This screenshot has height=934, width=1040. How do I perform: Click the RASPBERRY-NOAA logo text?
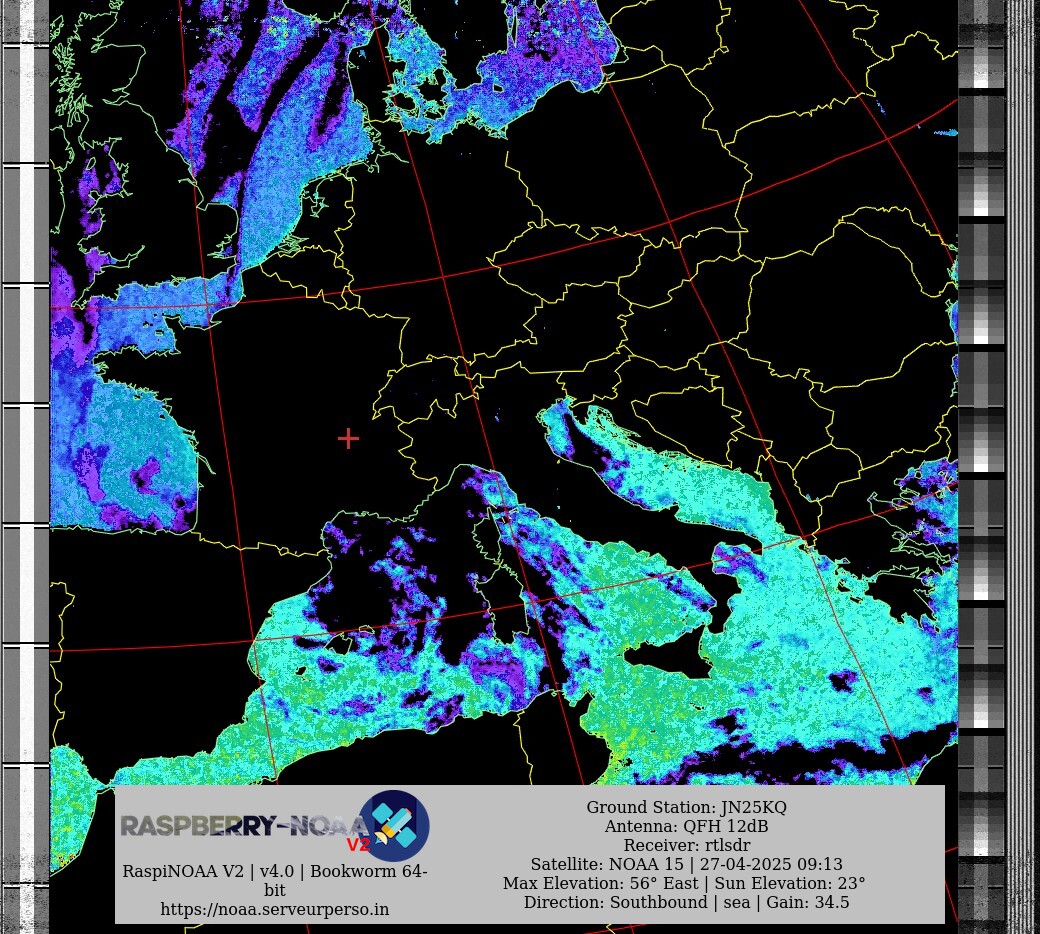pyautogui.click(x=244, y=827)
